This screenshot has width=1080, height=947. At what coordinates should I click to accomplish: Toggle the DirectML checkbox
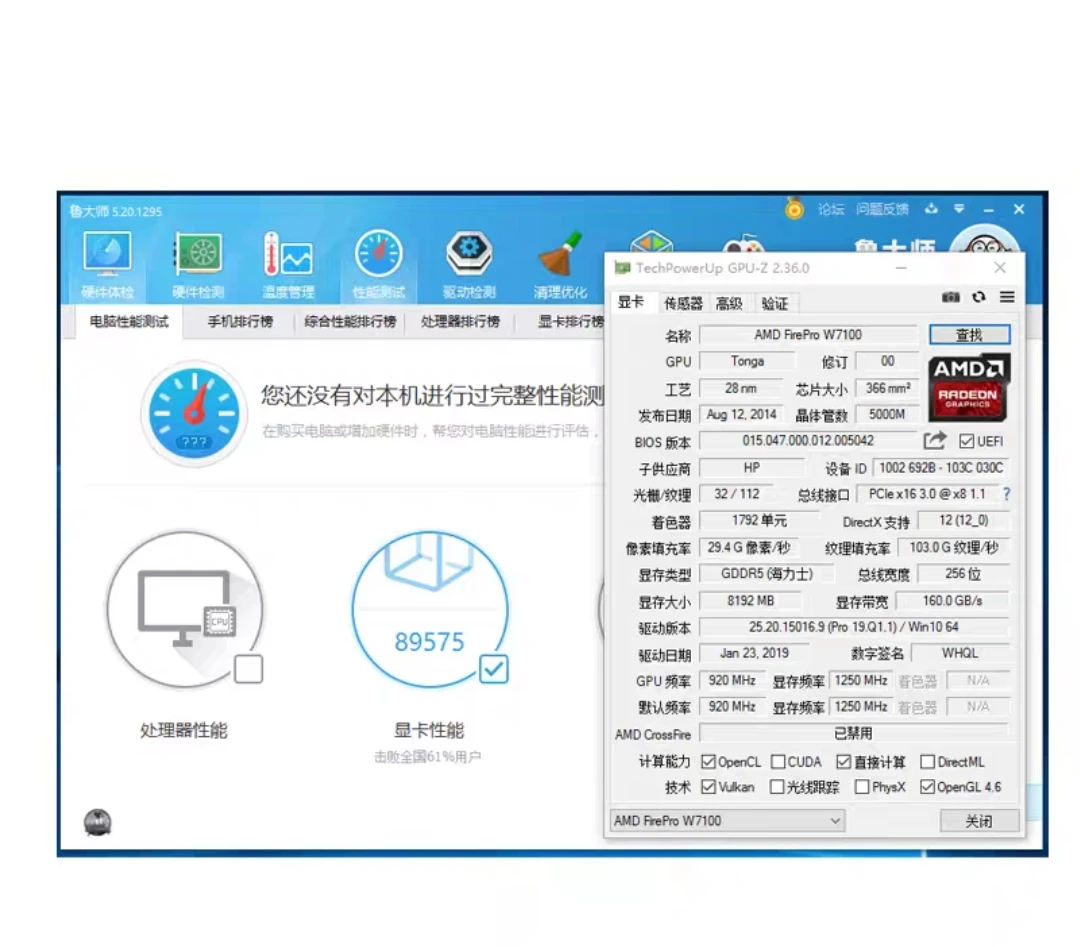pyautogui.click(x=928, y=762)
